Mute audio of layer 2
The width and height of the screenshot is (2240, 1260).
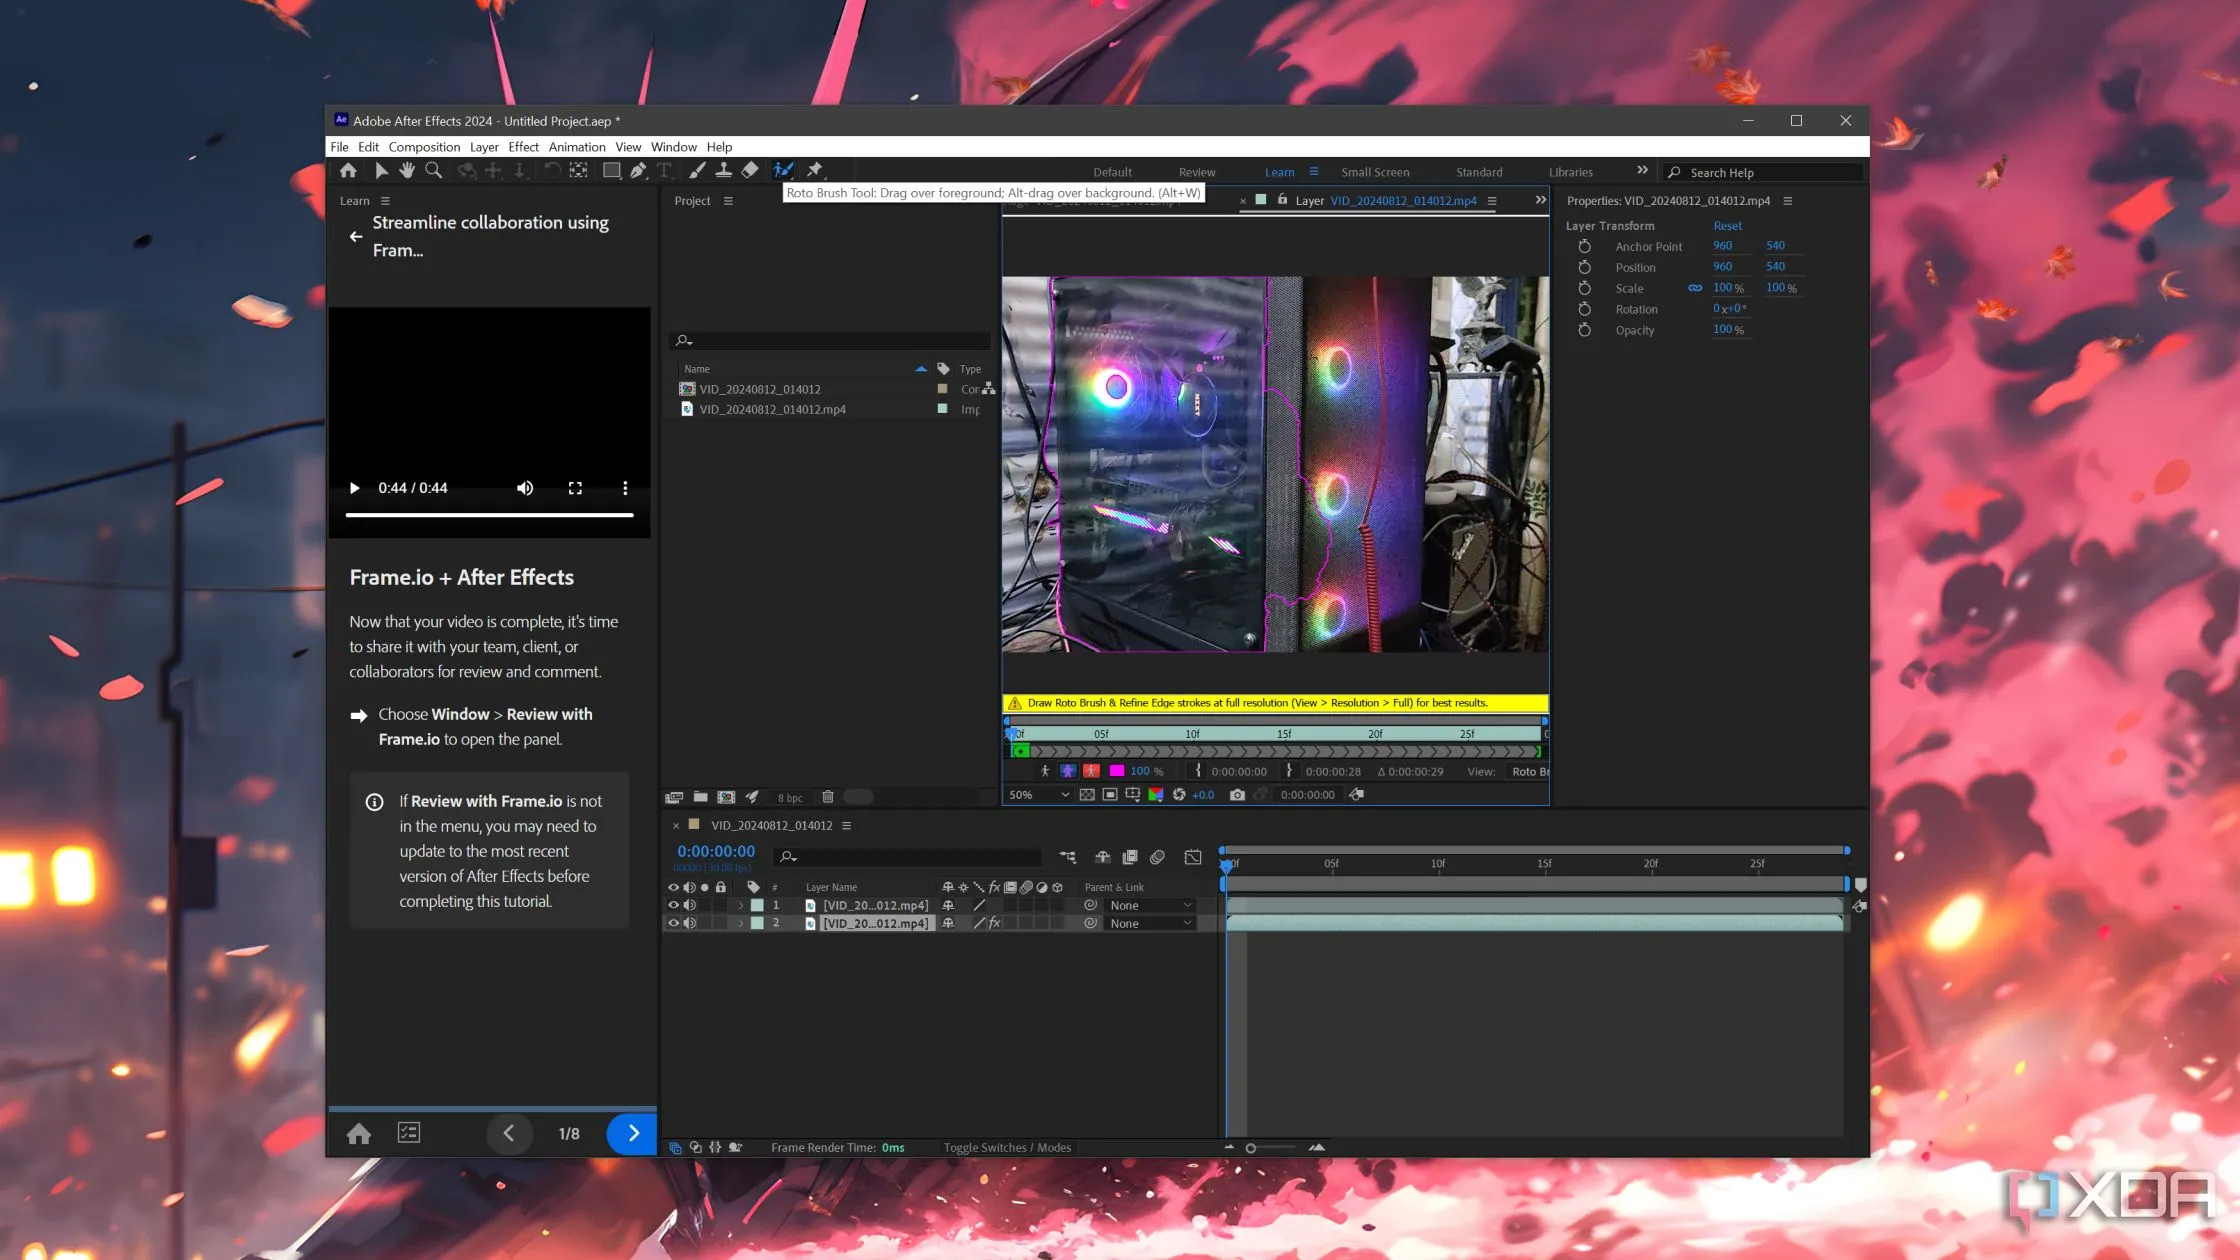(690, 923)
